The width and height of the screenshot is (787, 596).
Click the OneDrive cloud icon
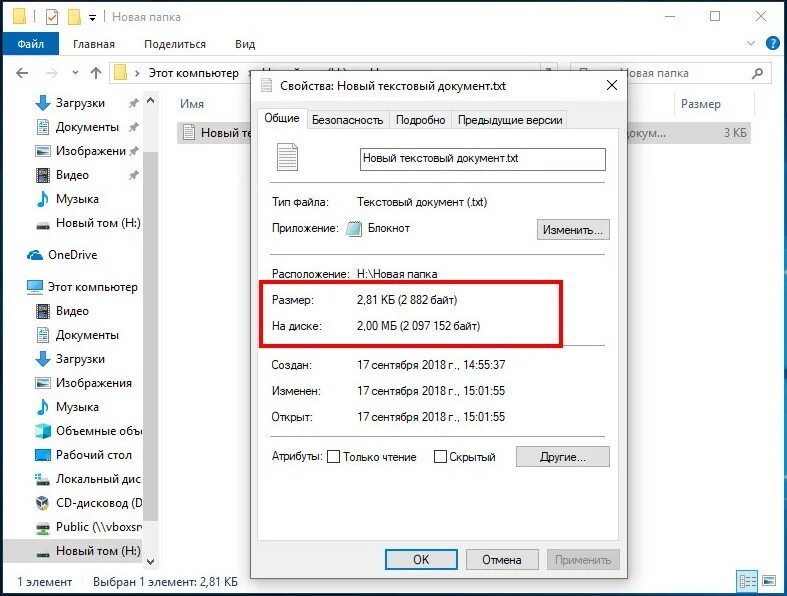tap(35, 255)
